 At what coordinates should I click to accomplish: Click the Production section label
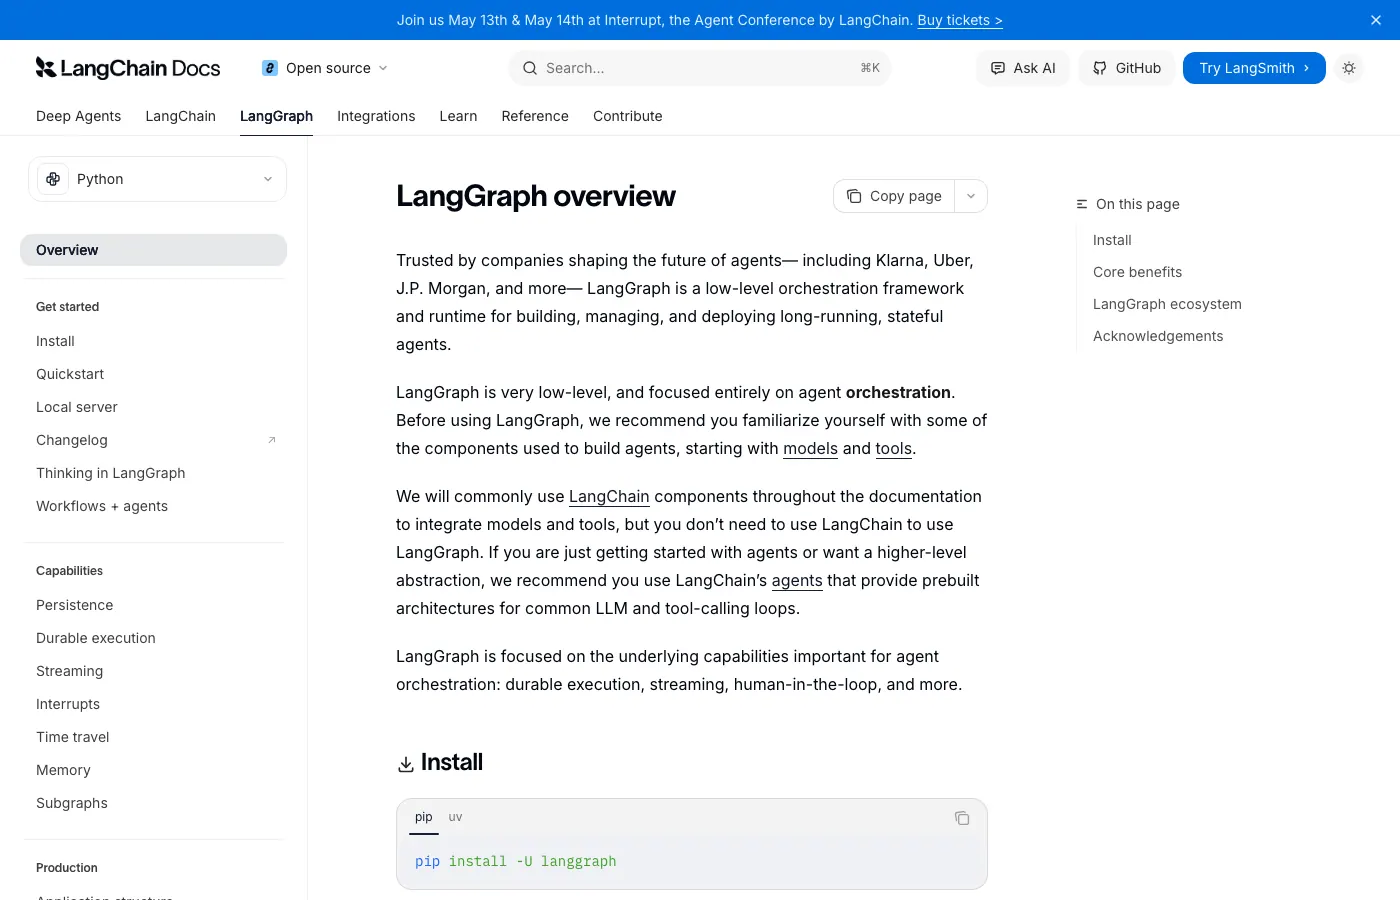(67, 868)
